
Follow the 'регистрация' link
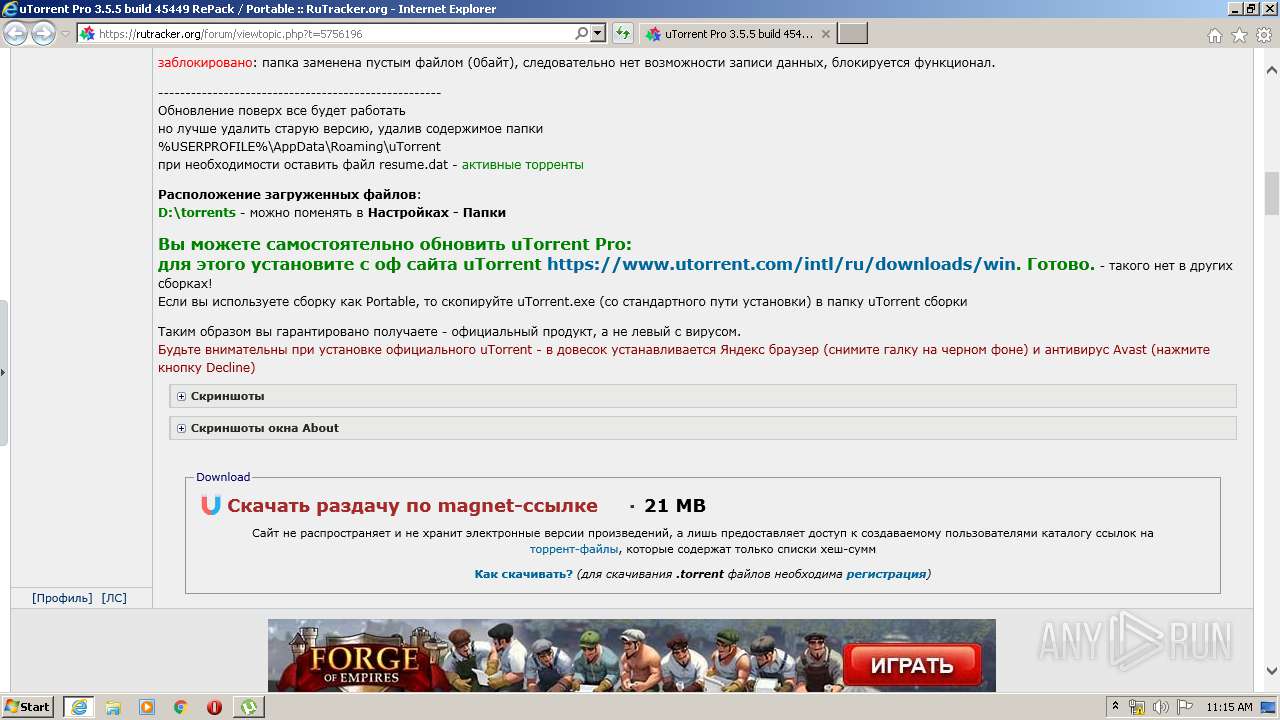pos(886,574)
